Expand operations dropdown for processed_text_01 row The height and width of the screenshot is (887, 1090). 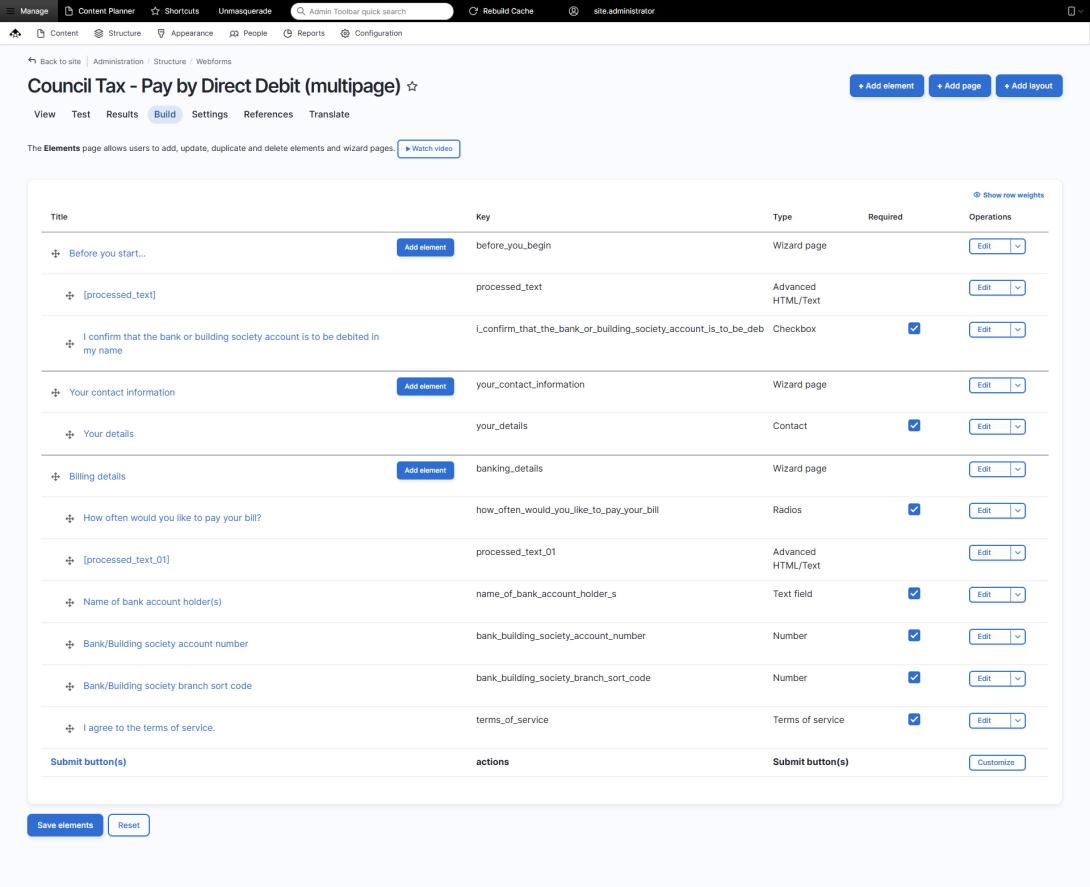click(x=1018, y=553)
